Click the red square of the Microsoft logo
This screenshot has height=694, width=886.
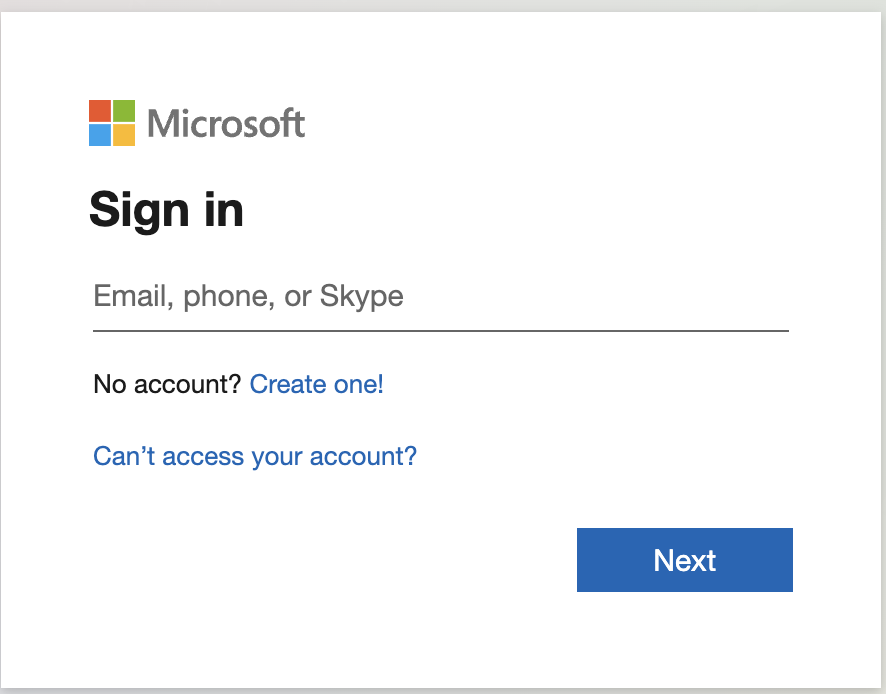coord(100,111)
